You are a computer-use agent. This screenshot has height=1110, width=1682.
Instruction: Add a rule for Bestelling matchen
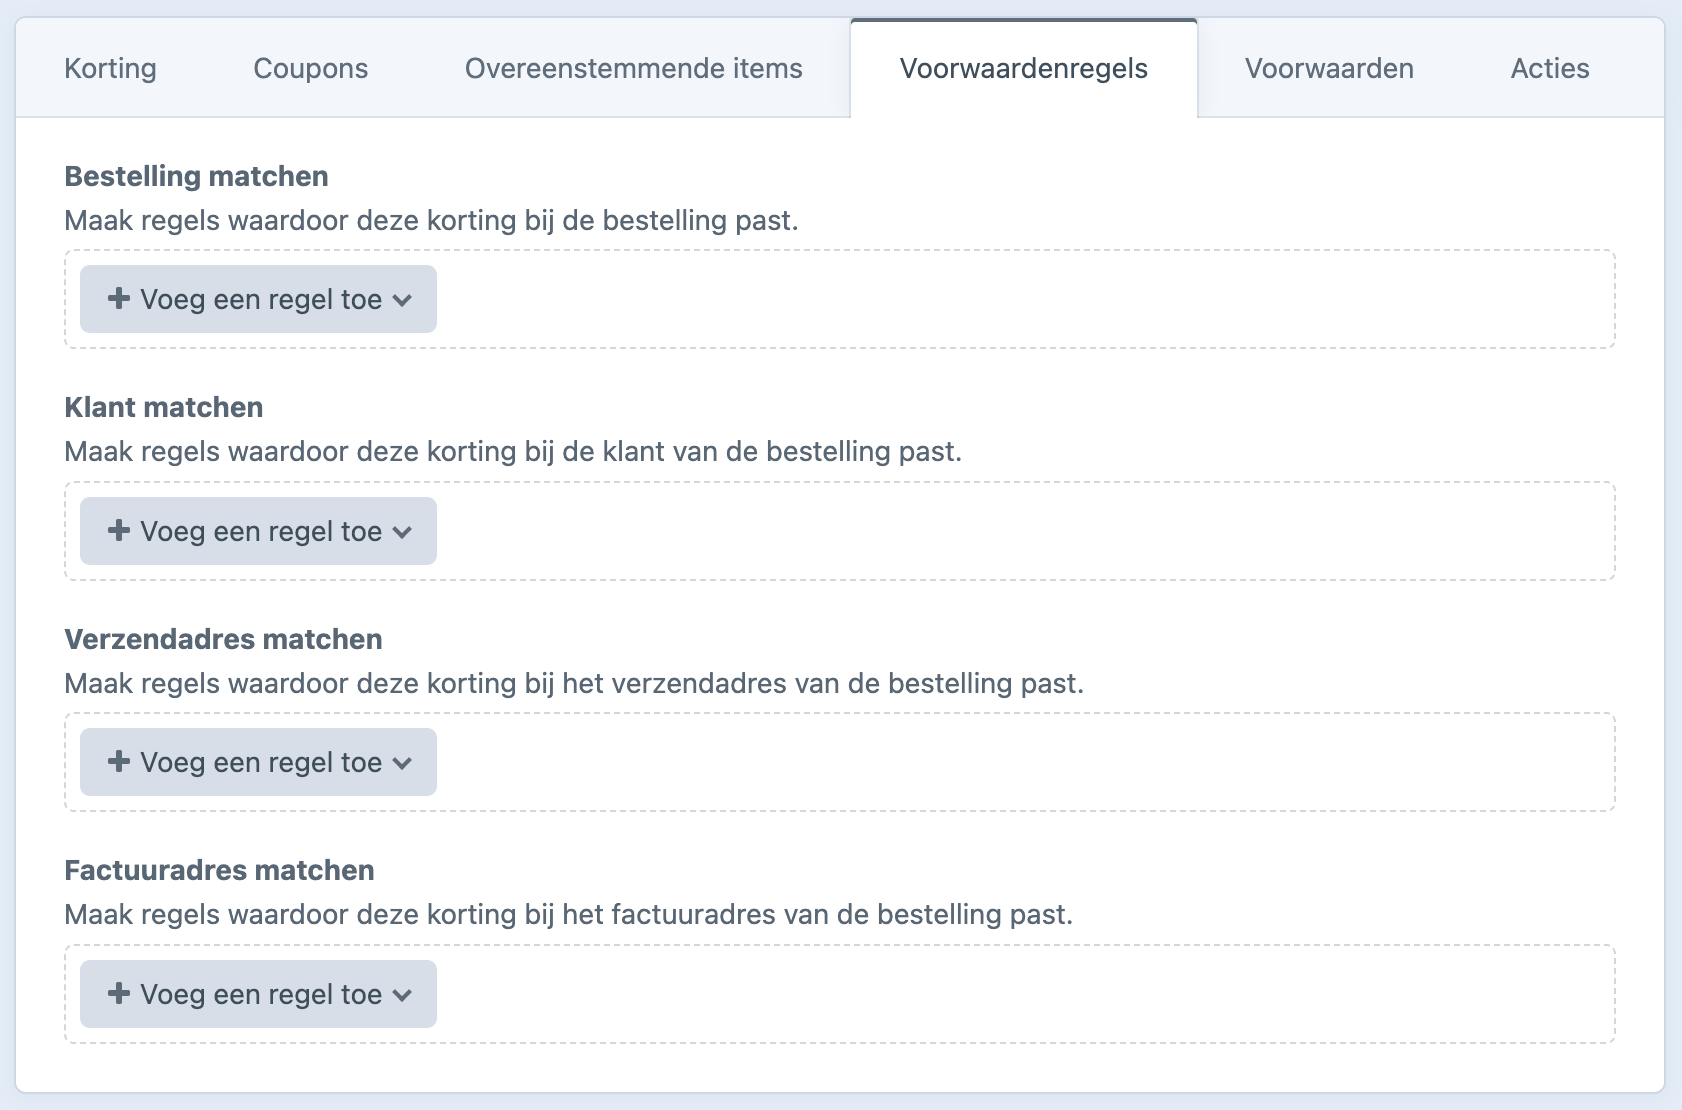[x=257, y=298]
